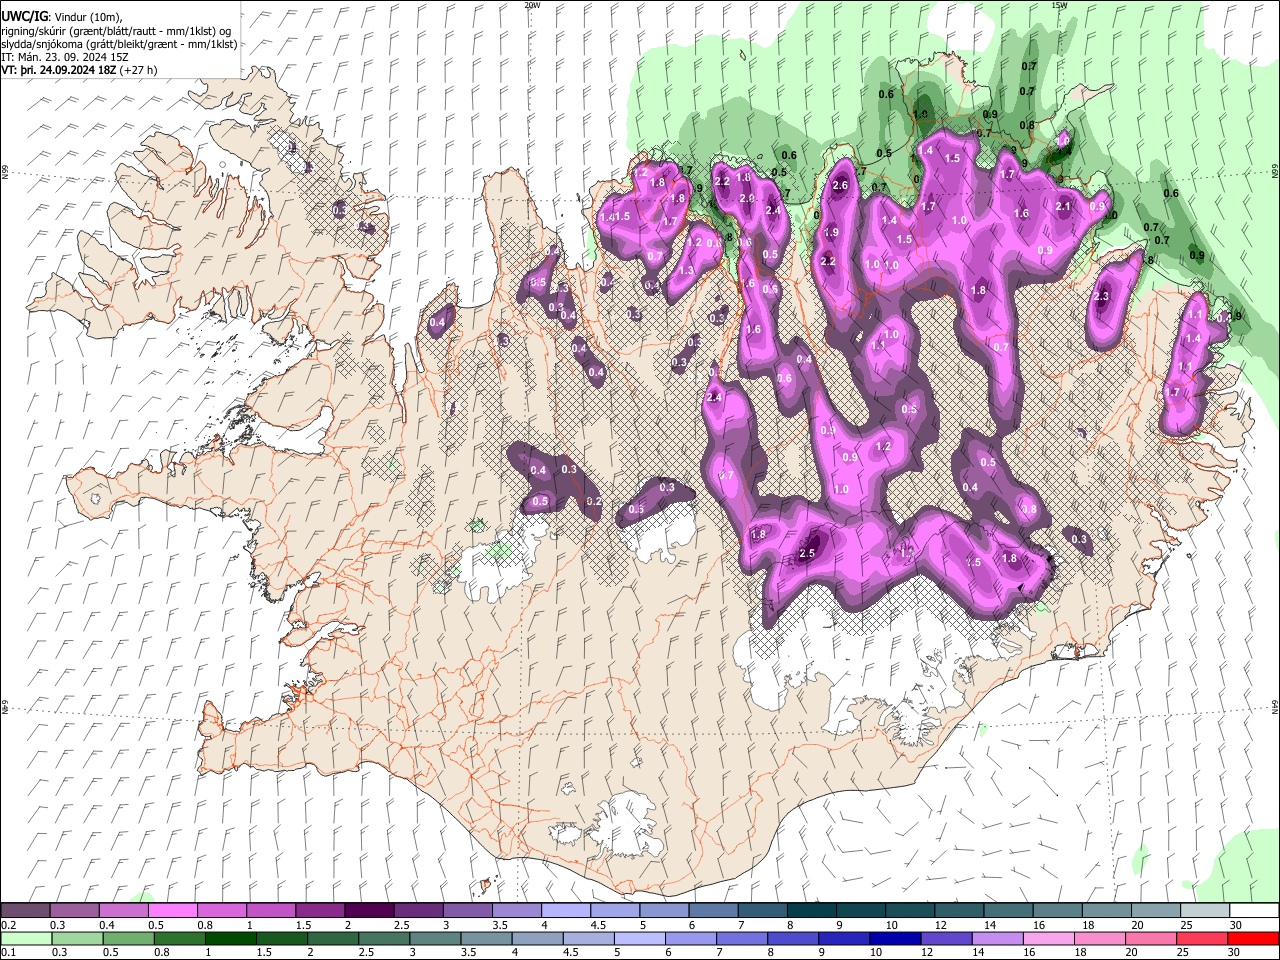Pick lower legend swatch between 9 and 10
1280x960 pixels.
843,938
